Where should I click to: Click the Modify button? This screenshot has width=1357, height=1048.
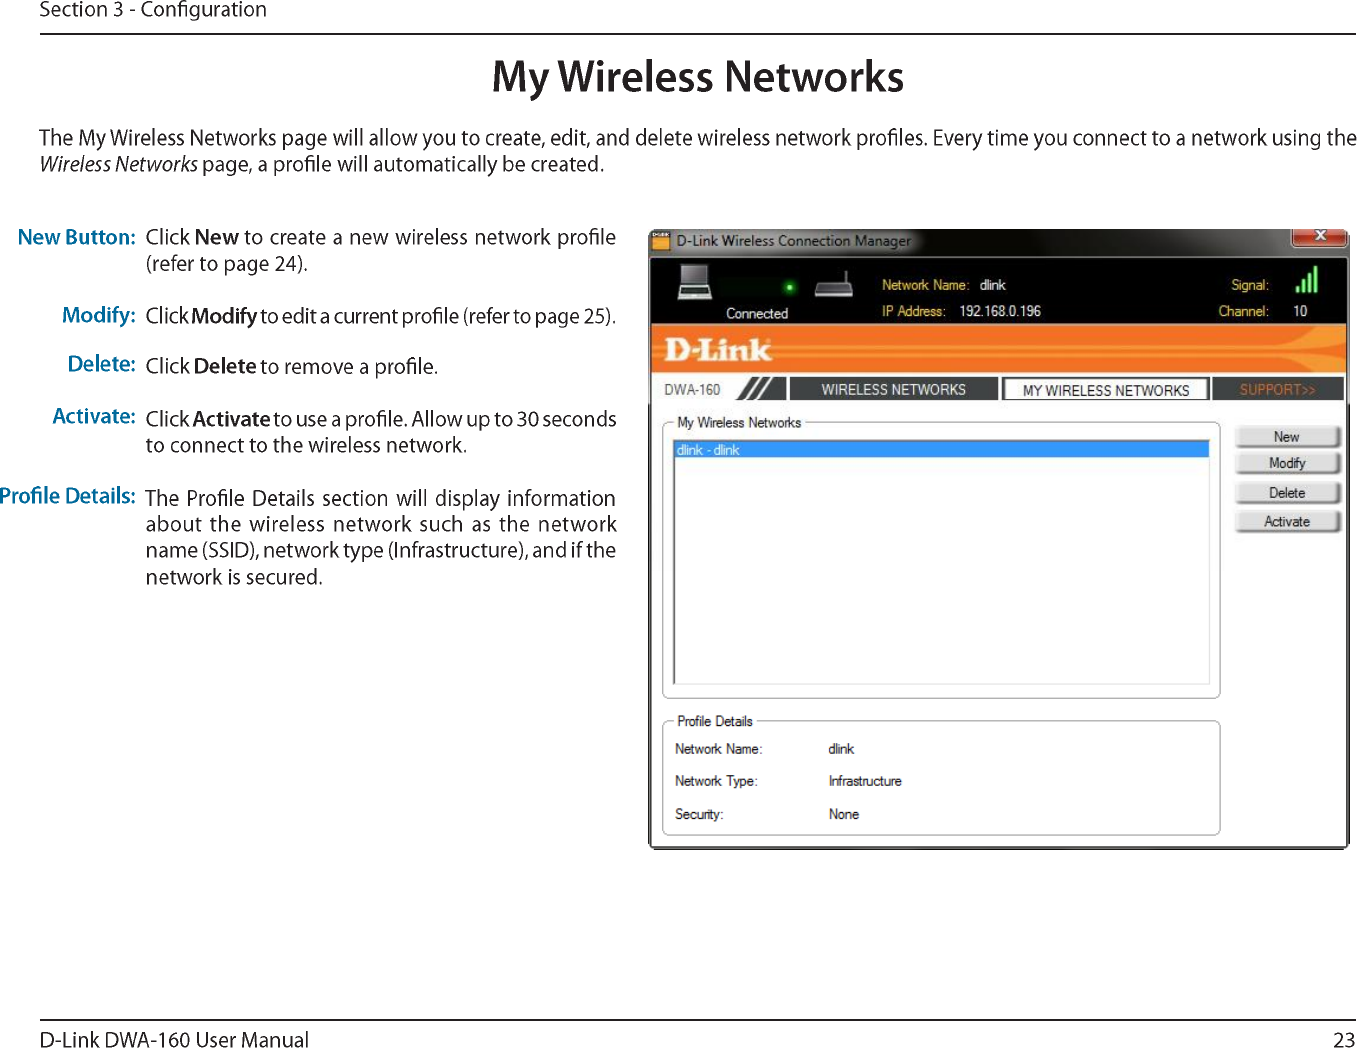[1287, 463]
